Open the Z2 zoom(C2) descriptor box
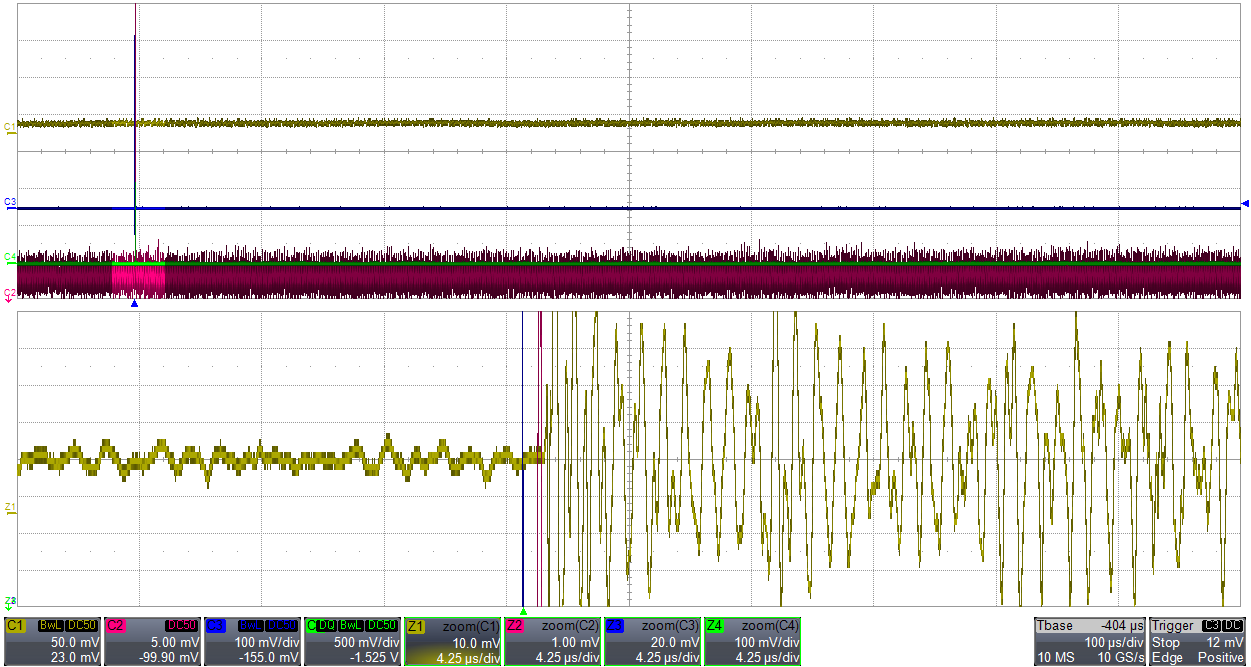 [553, 641]
